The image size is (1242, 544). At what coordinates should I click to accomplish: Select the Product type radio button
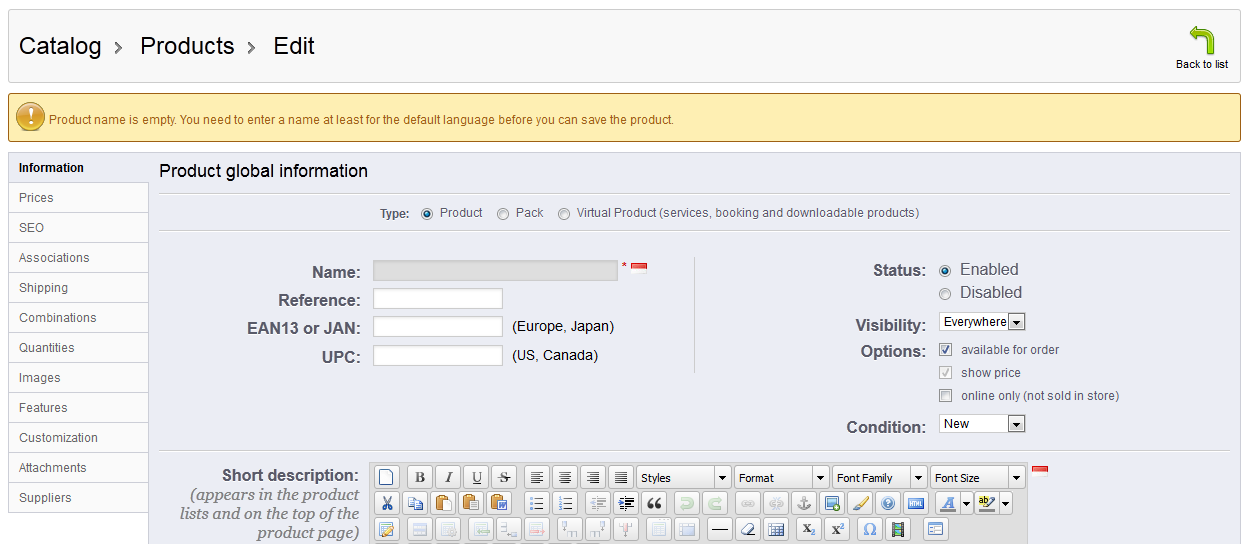(x=427, y=214)
